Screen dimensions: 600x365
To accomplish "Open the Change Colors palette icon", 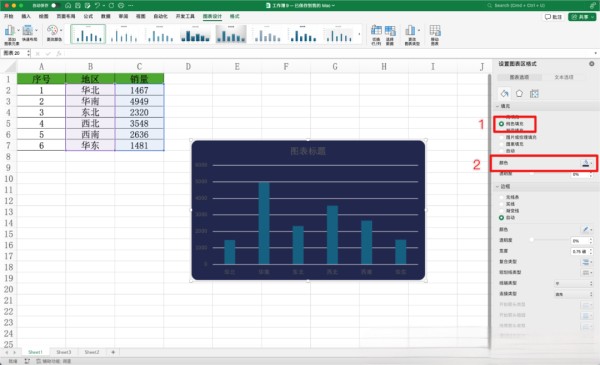I will pyautogui.click(x=54, y=34).
